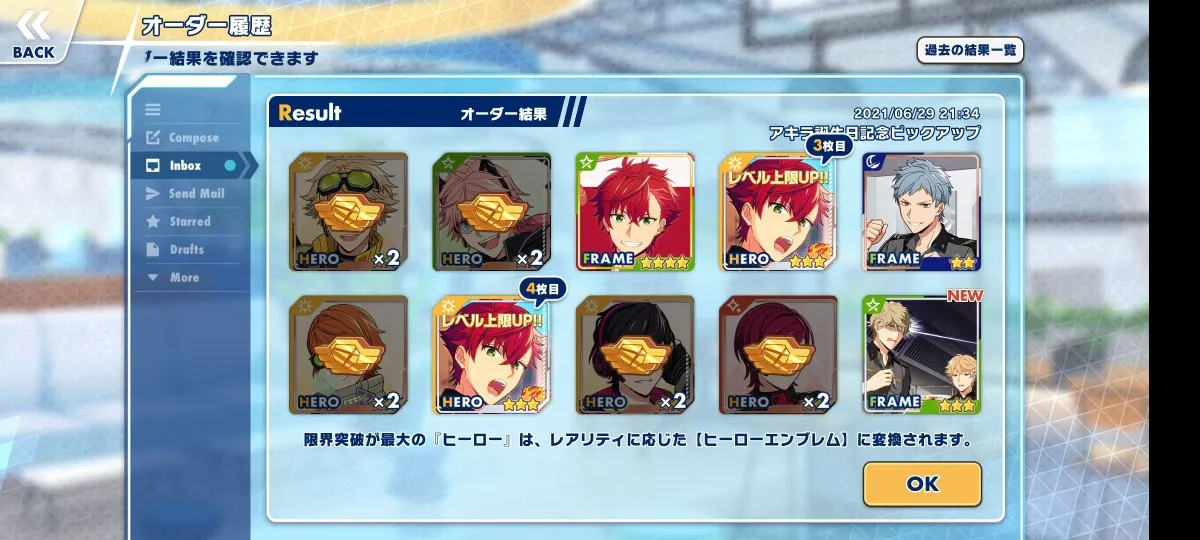Image resolution: width=1200 pixels, height=540 pixels.
Task: Select the two-star grey-haired FRAME card
Action: pos(922,212)
